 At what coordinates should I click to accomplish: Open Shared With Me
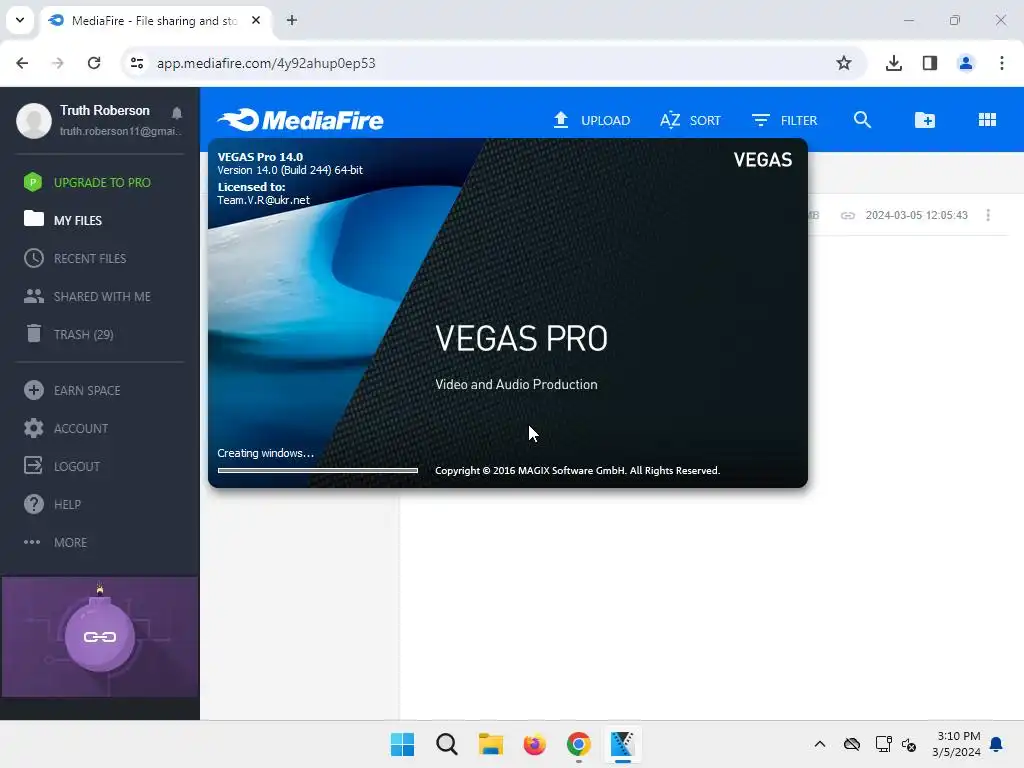point(87,296)
